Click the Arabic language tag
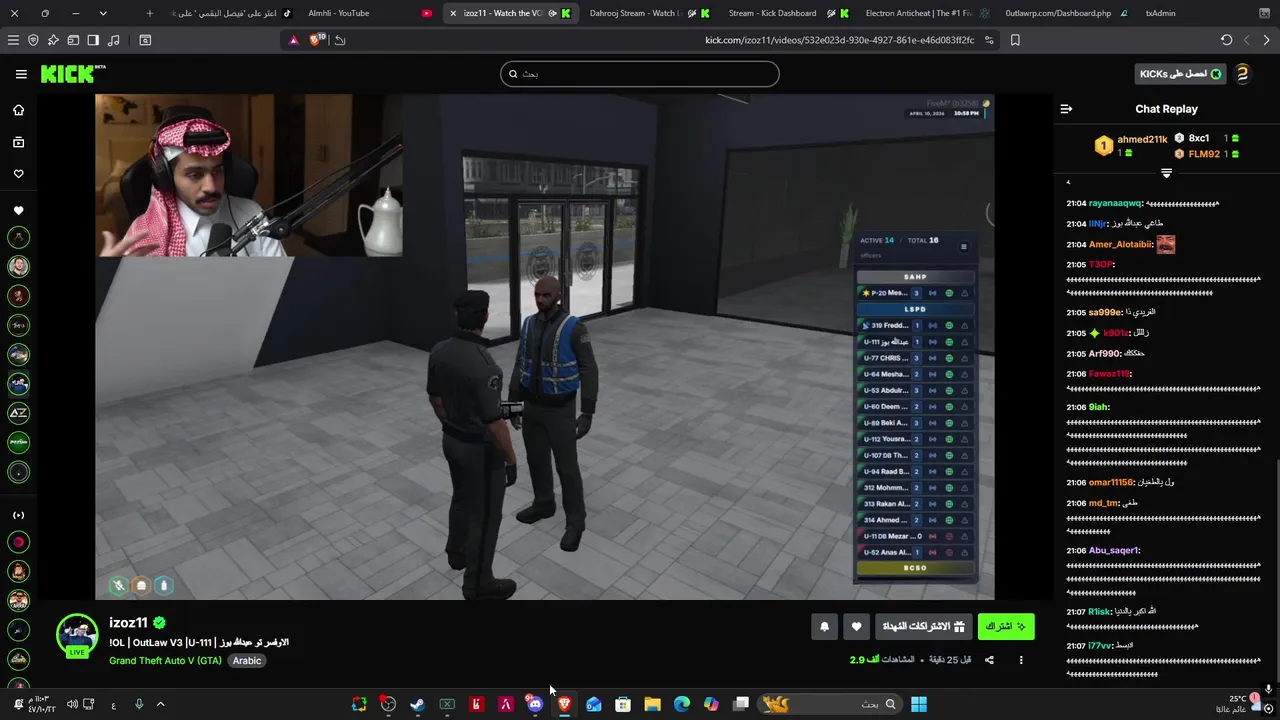 click(247, 661)
